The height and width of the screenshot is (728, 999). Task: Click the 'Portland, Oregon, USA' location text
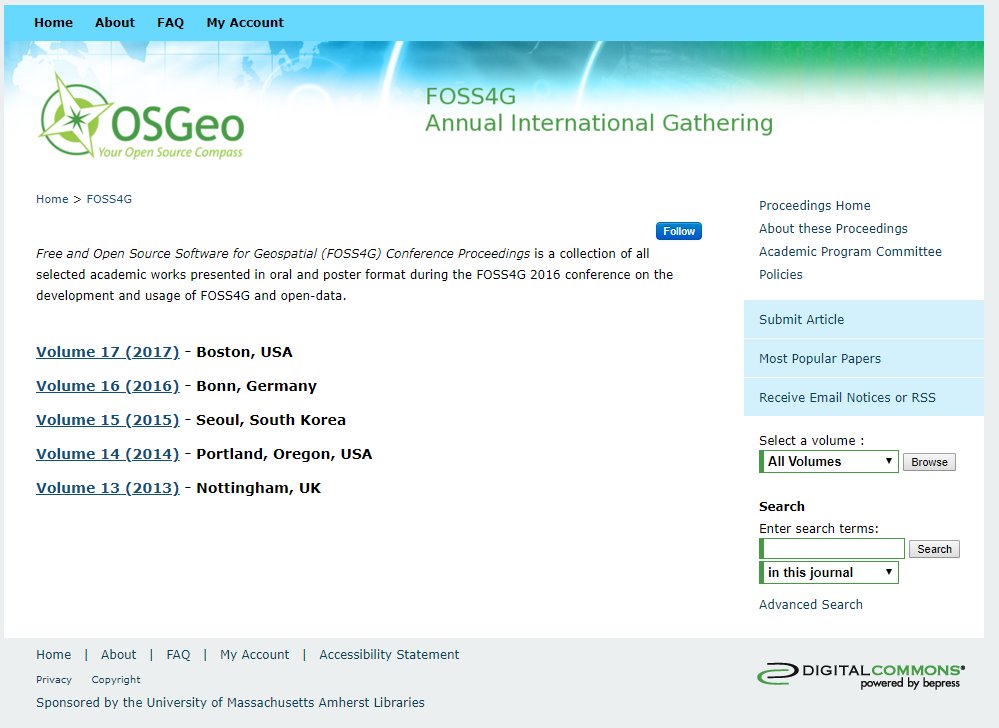[x=284, y=454]
